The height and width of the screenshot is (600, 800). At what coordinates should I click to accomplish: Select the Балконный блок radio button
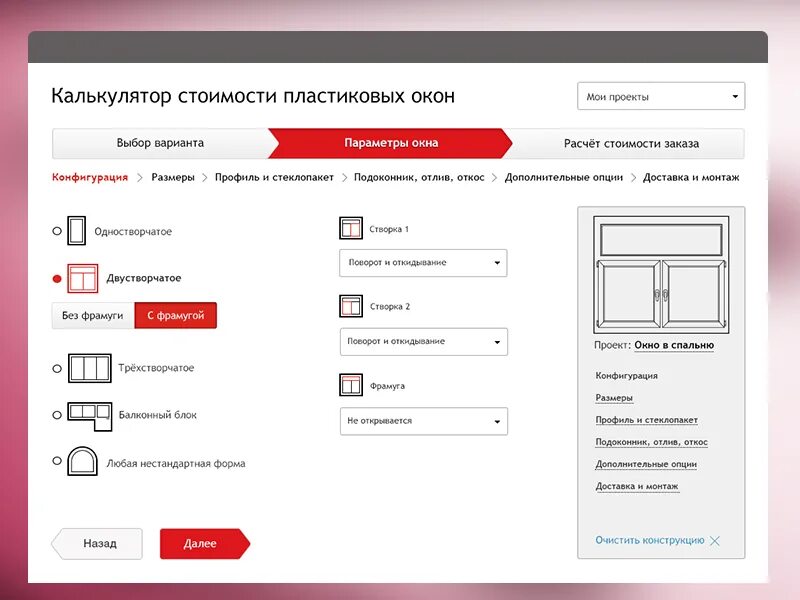coord(57,415)
